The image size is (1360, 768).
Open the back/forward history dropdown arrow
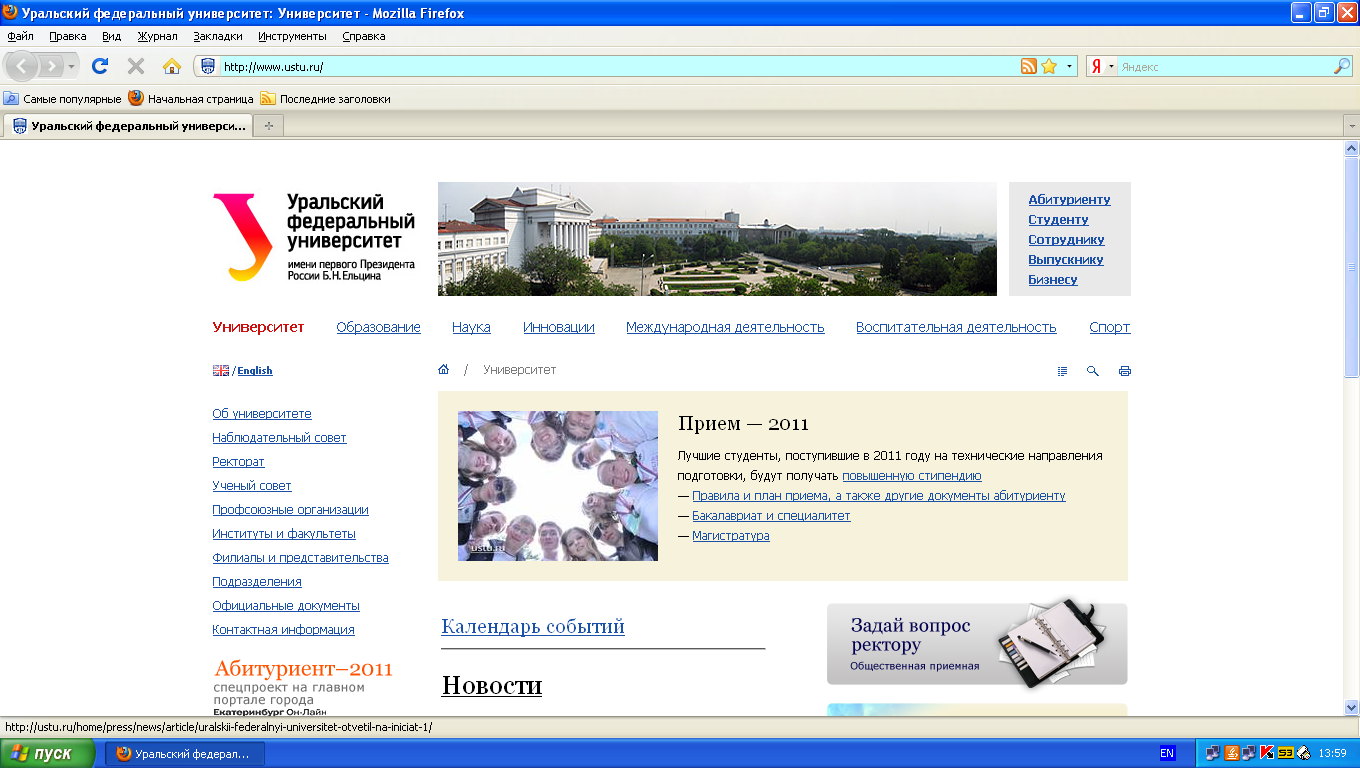[72, 66]
